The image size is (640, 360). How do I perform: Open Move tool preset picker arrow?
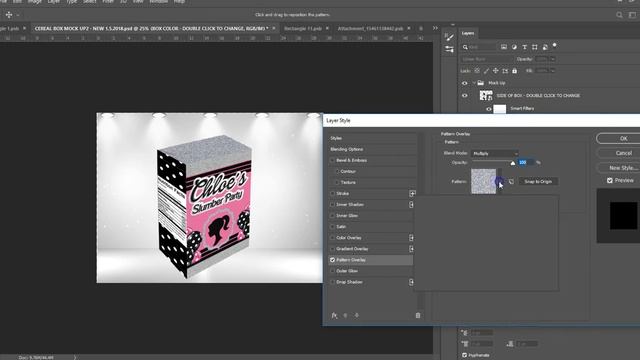click(18, 15)
